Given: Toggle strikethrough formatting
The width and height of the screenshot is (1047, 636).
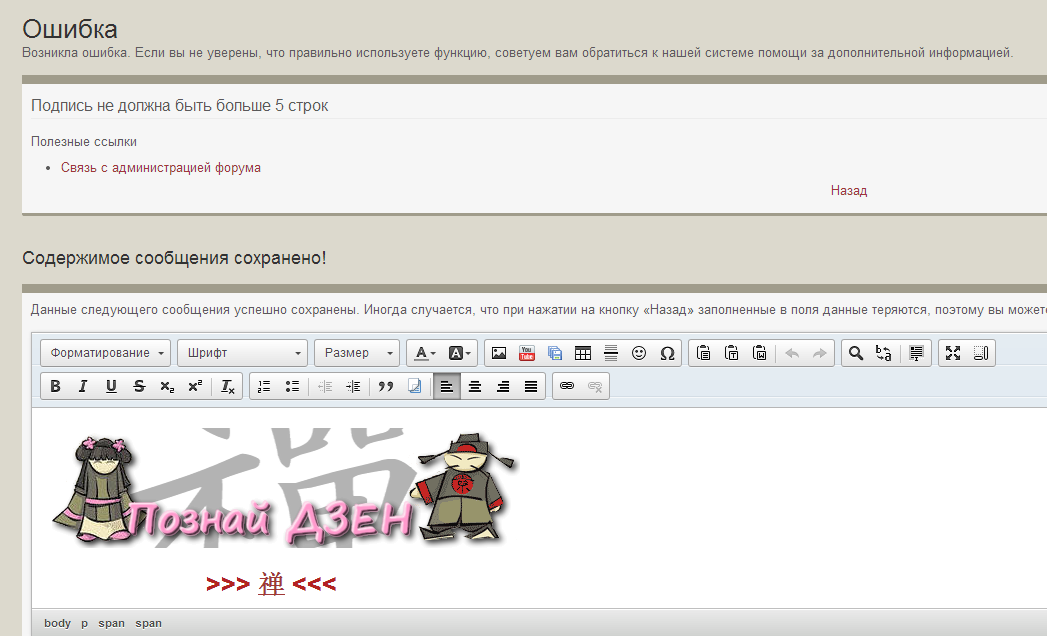Looking at the screenshot, I should (140, 386).
